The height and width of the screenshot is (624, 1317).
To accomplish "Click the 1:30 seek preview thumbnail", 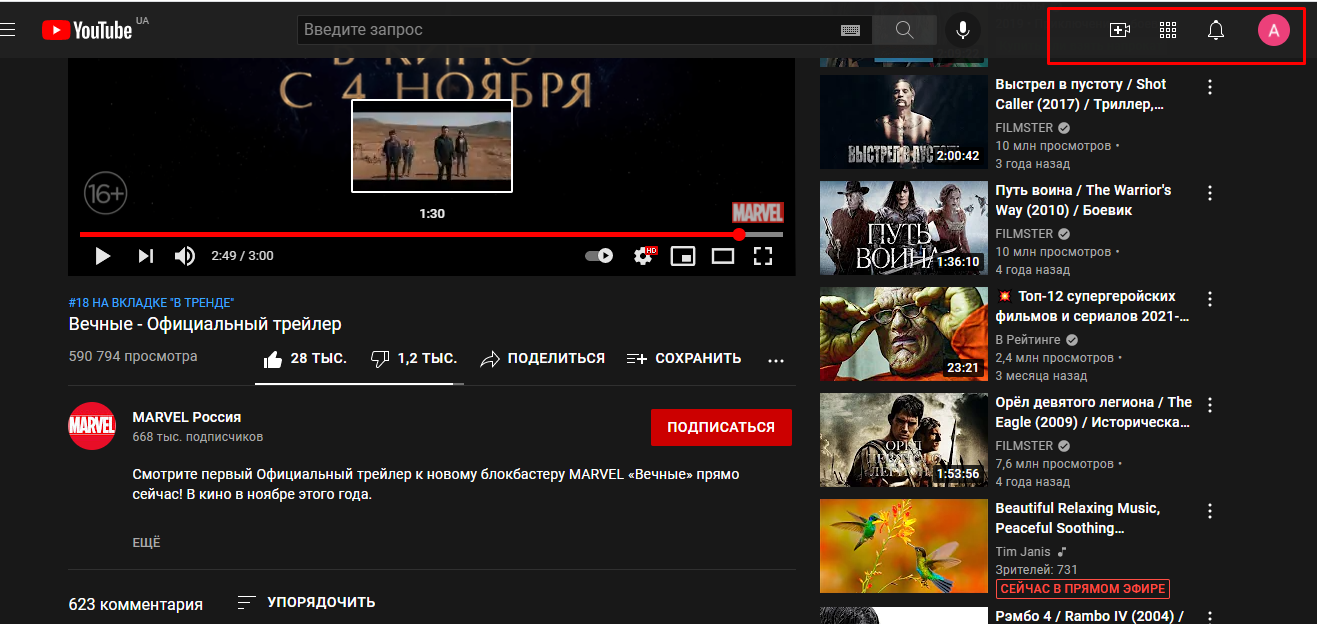I will coord(432,146).
